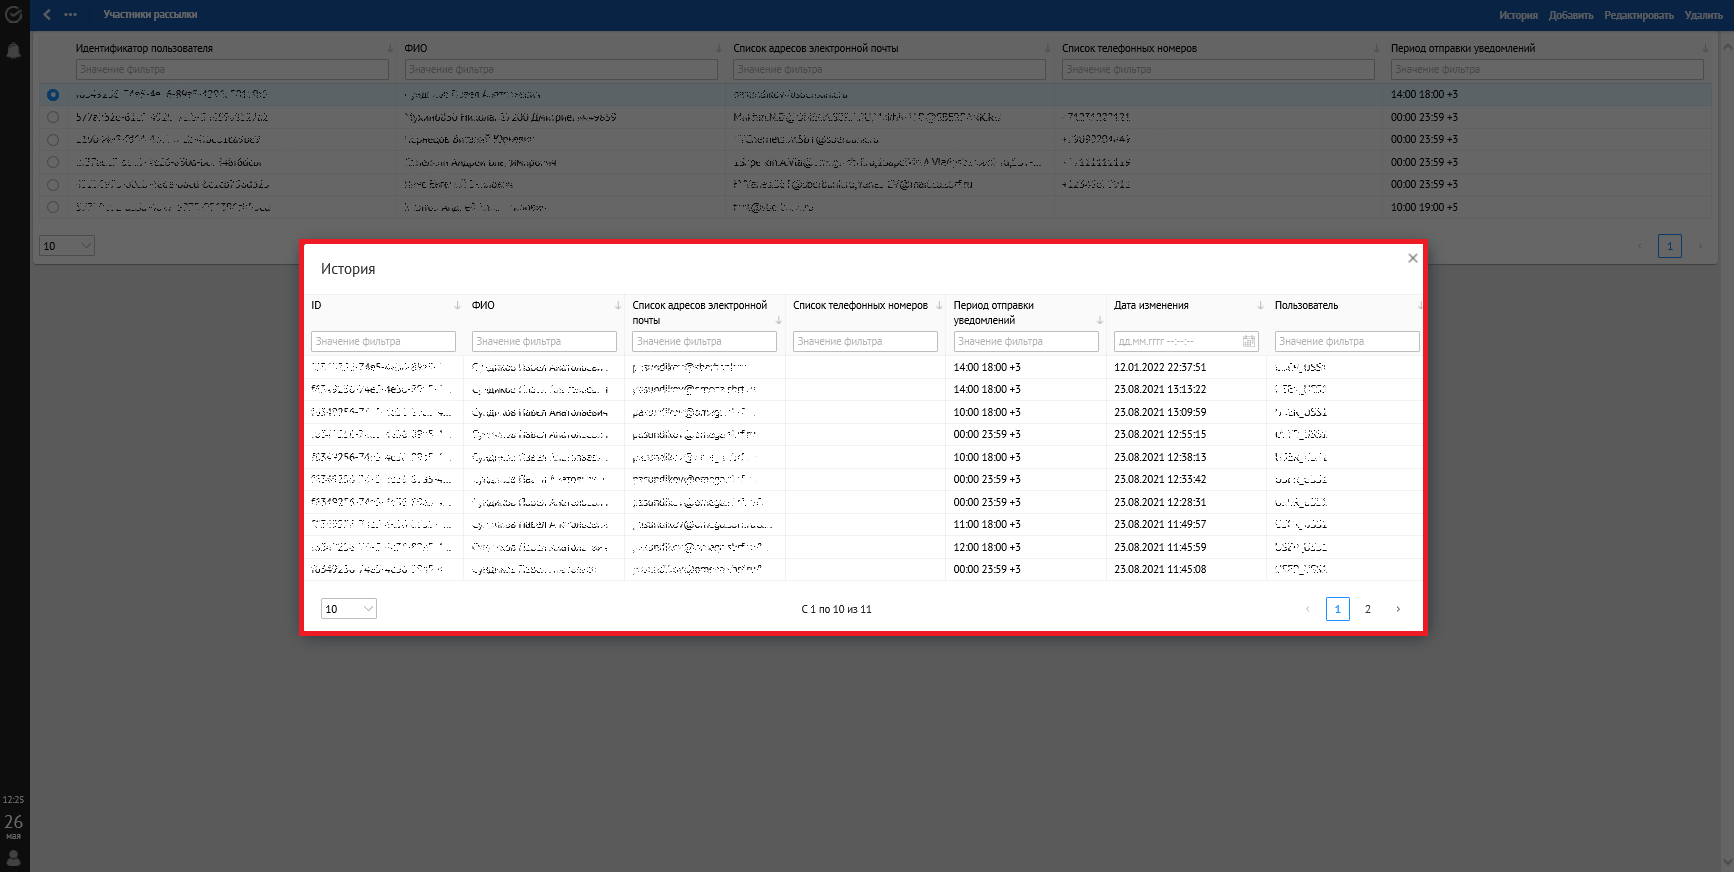Open notifications bell in left sidebar
Image resolution: width=1735 pixels, height=872 pixels.
tap(14, 51)
